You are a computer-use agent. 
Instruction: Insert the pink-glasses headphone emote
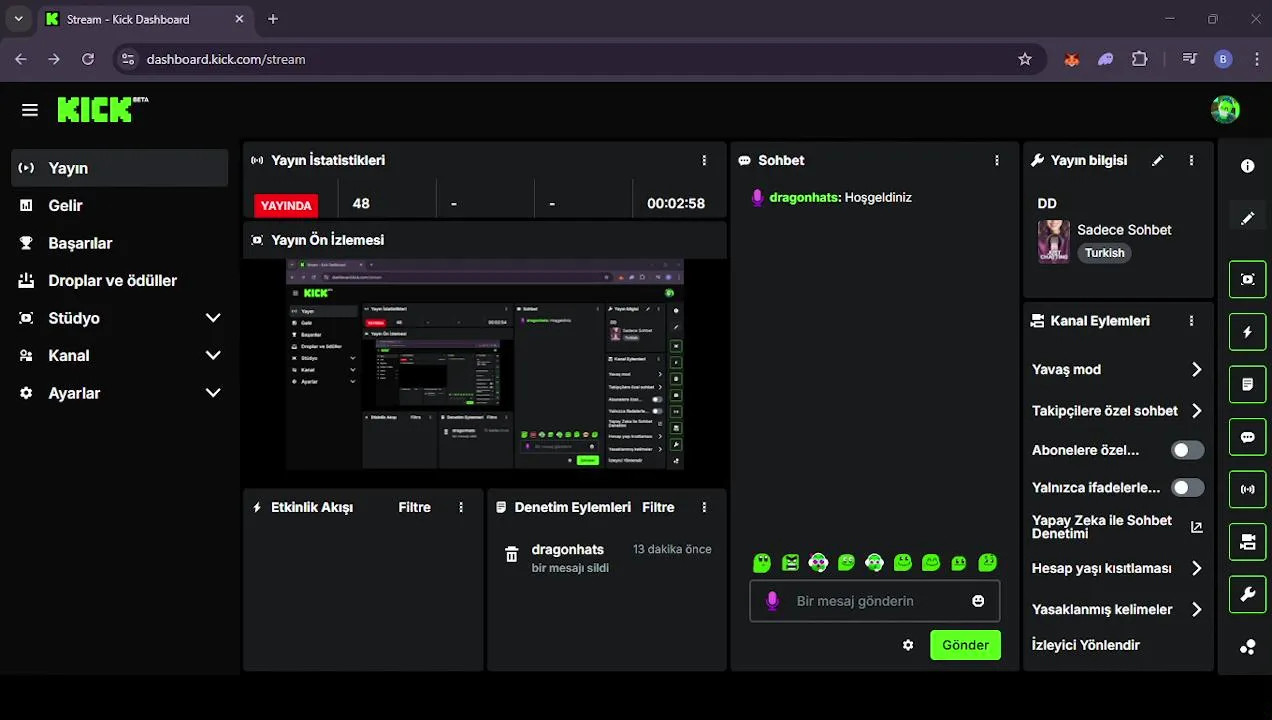(818, 562)
